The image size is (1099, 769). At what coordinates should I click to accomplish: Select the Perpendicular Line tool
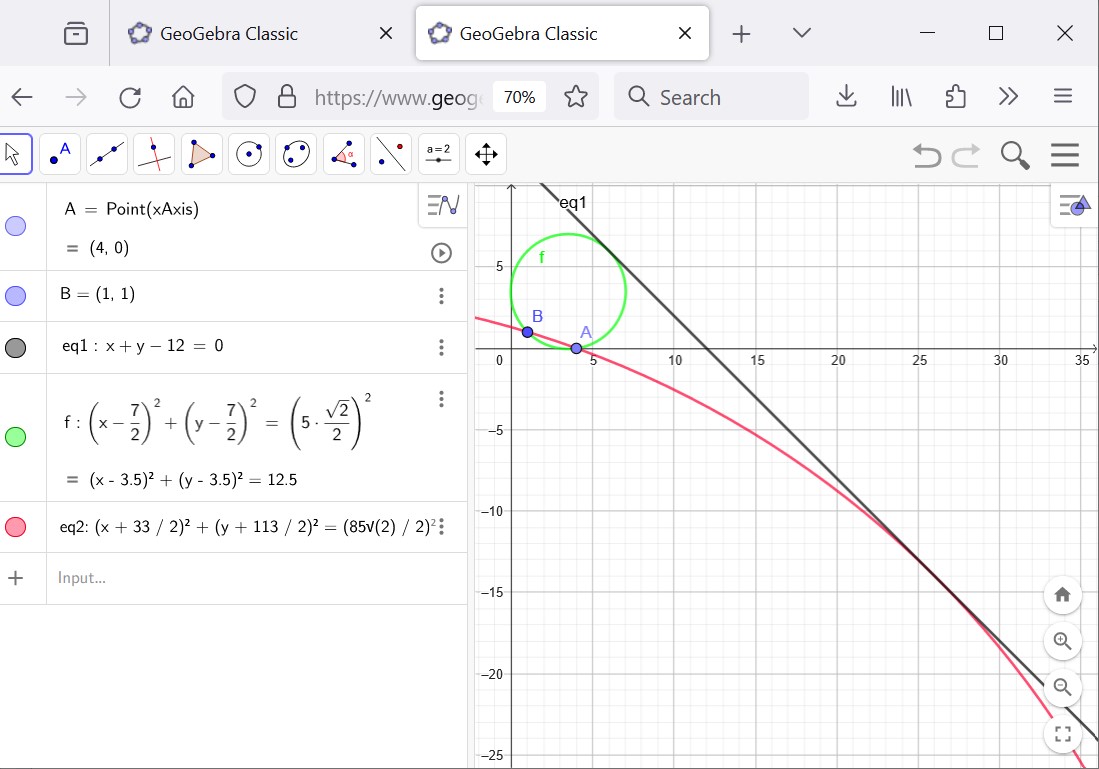154,154
